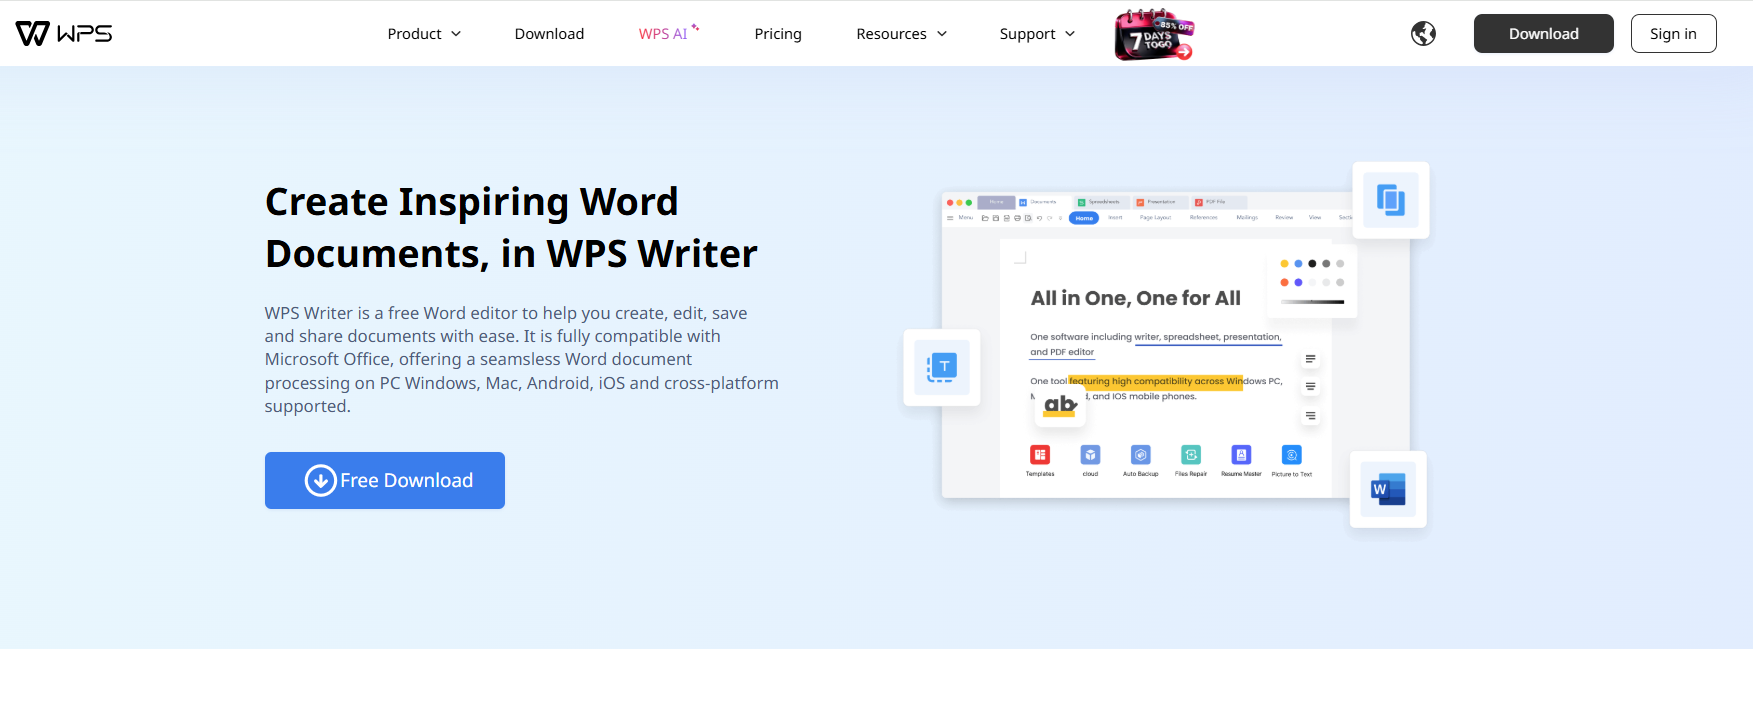The height and width of the screenshot is (710, 1753).
Task: Select the yellow color dot swatch
Action: [1284, 264]
